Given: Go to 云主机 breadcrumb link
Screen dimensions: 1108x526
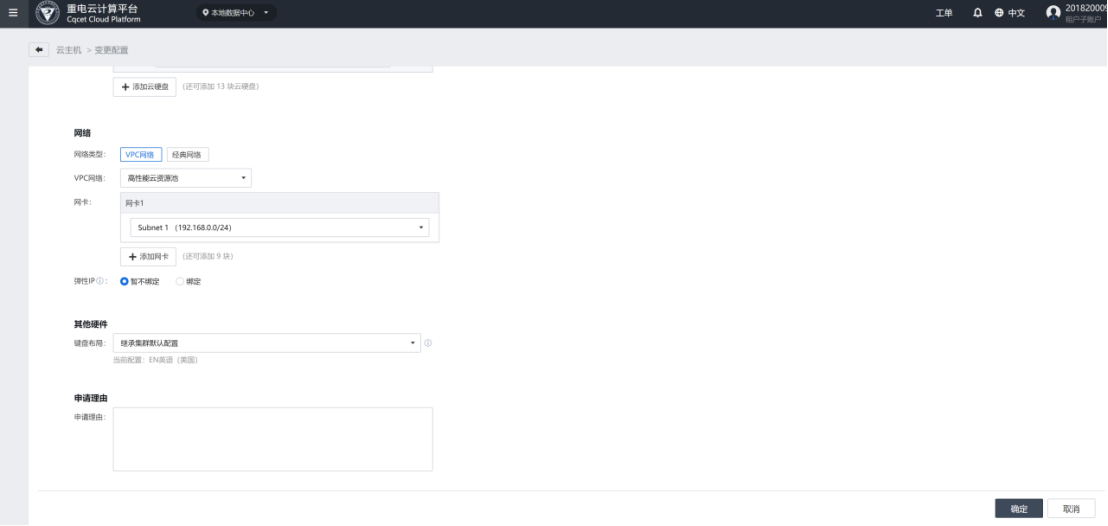Looking at the screenshot, I should (68, 50).
